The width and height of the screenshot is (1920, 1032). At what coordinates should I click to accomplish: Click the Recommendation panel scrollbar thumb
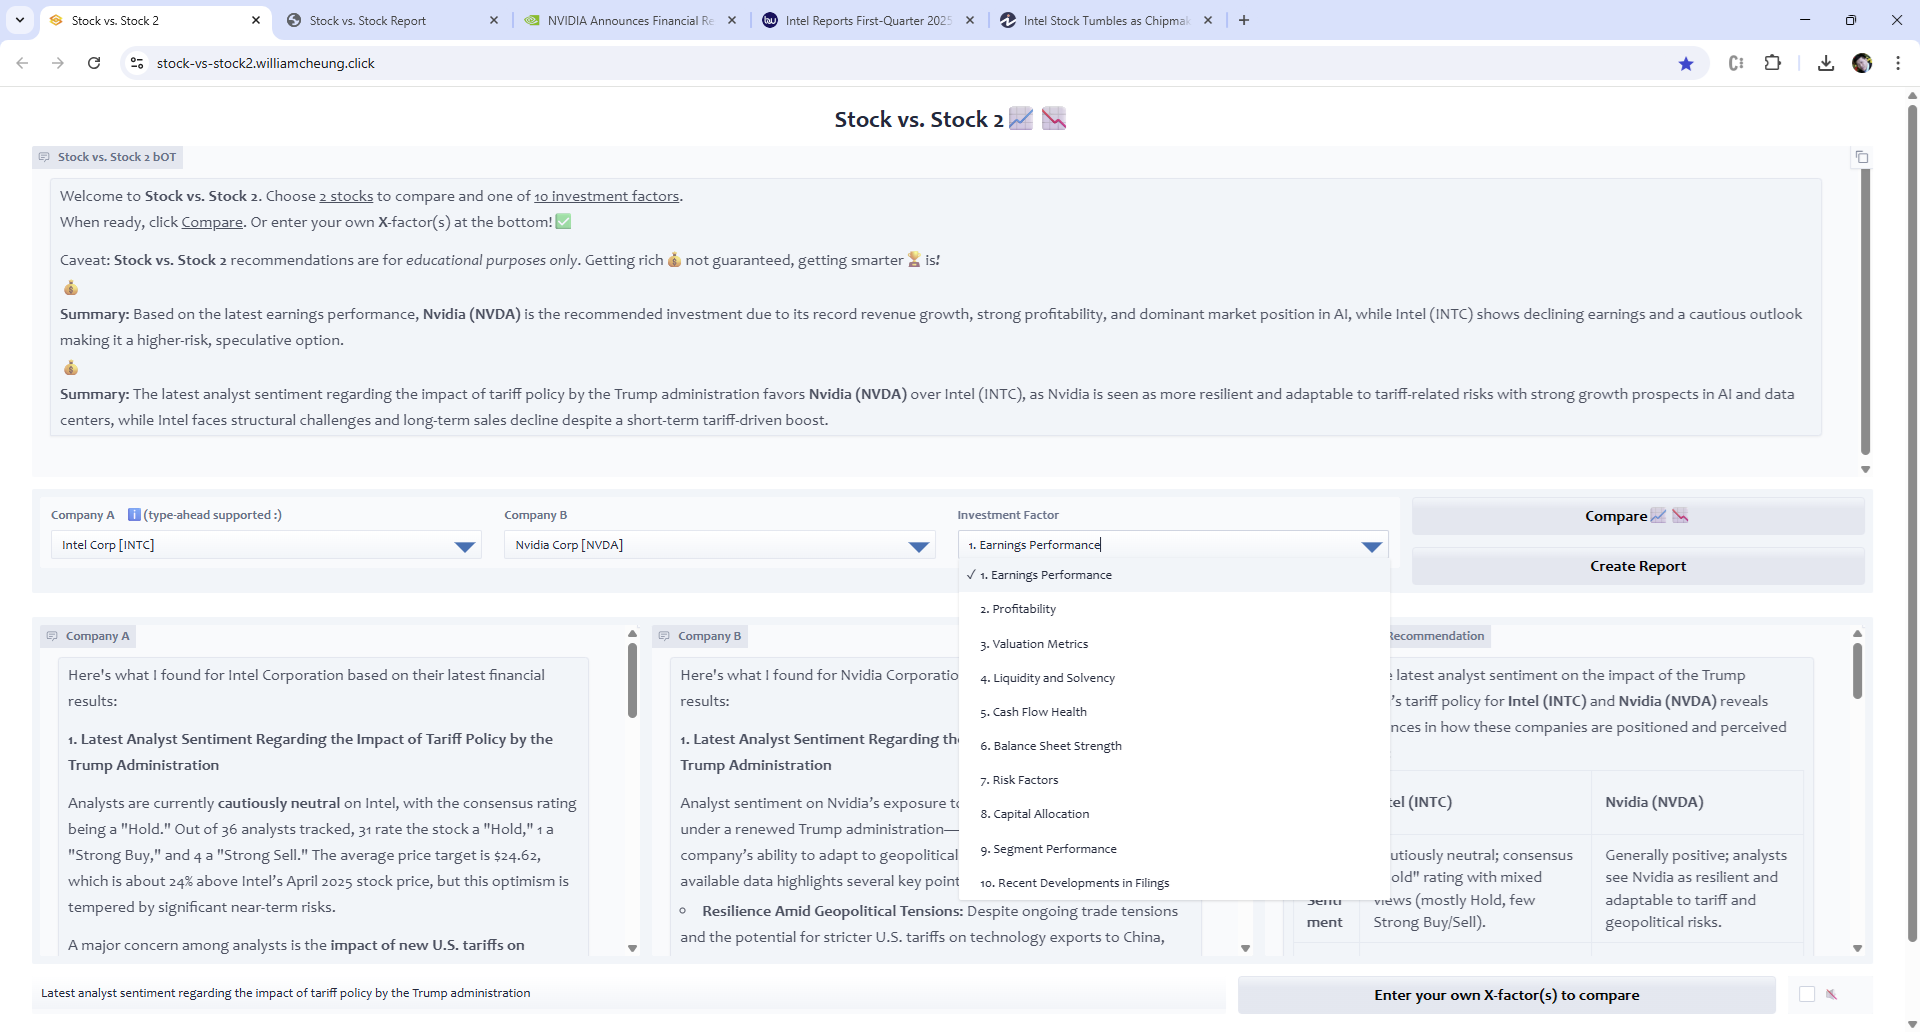[1857, 670]
